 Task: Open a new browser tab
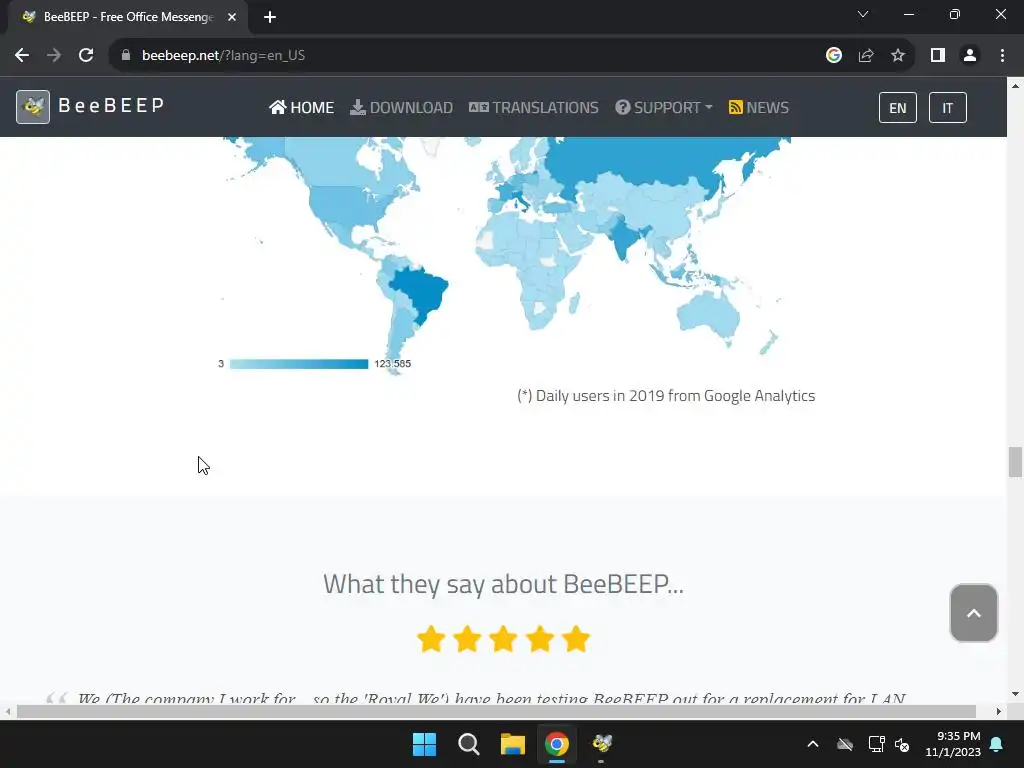tap(270, 17)
